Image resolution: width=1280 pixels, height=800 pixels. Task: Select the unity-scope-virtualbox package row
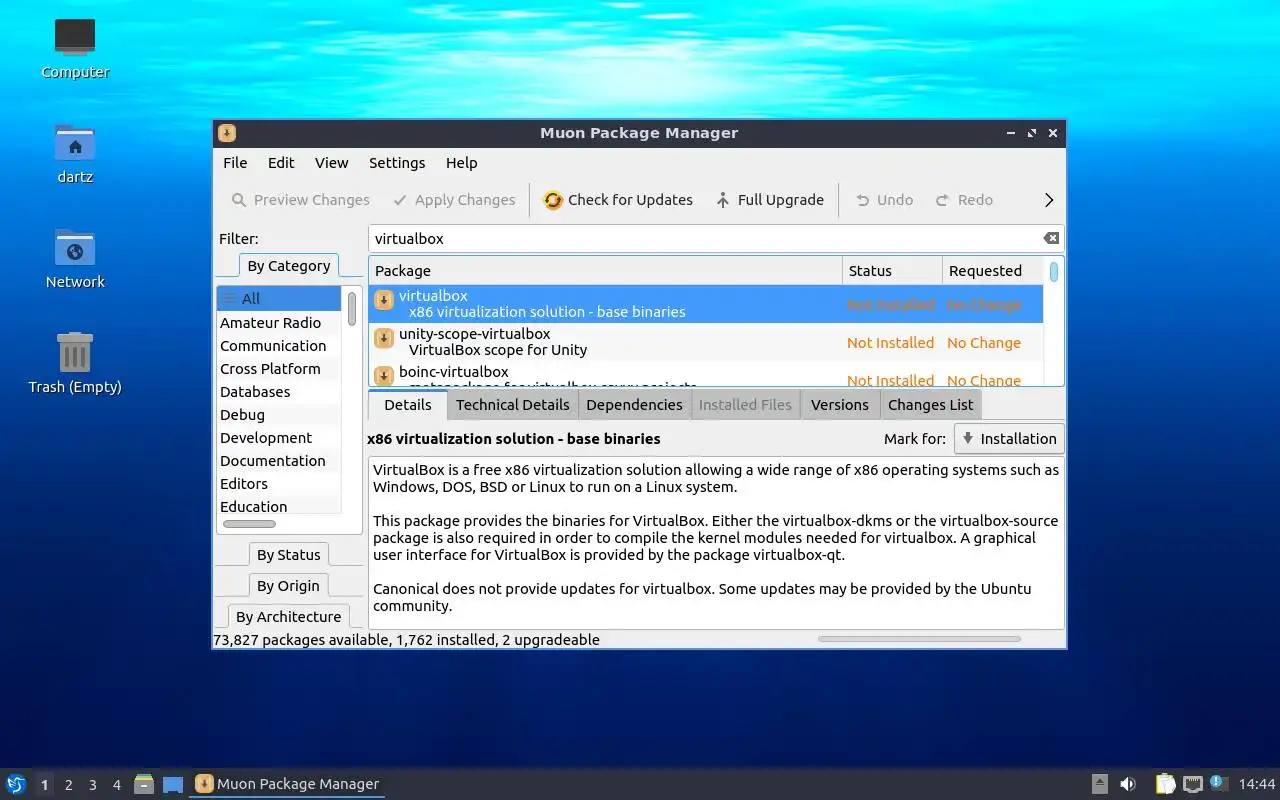(x=706, y=342)
